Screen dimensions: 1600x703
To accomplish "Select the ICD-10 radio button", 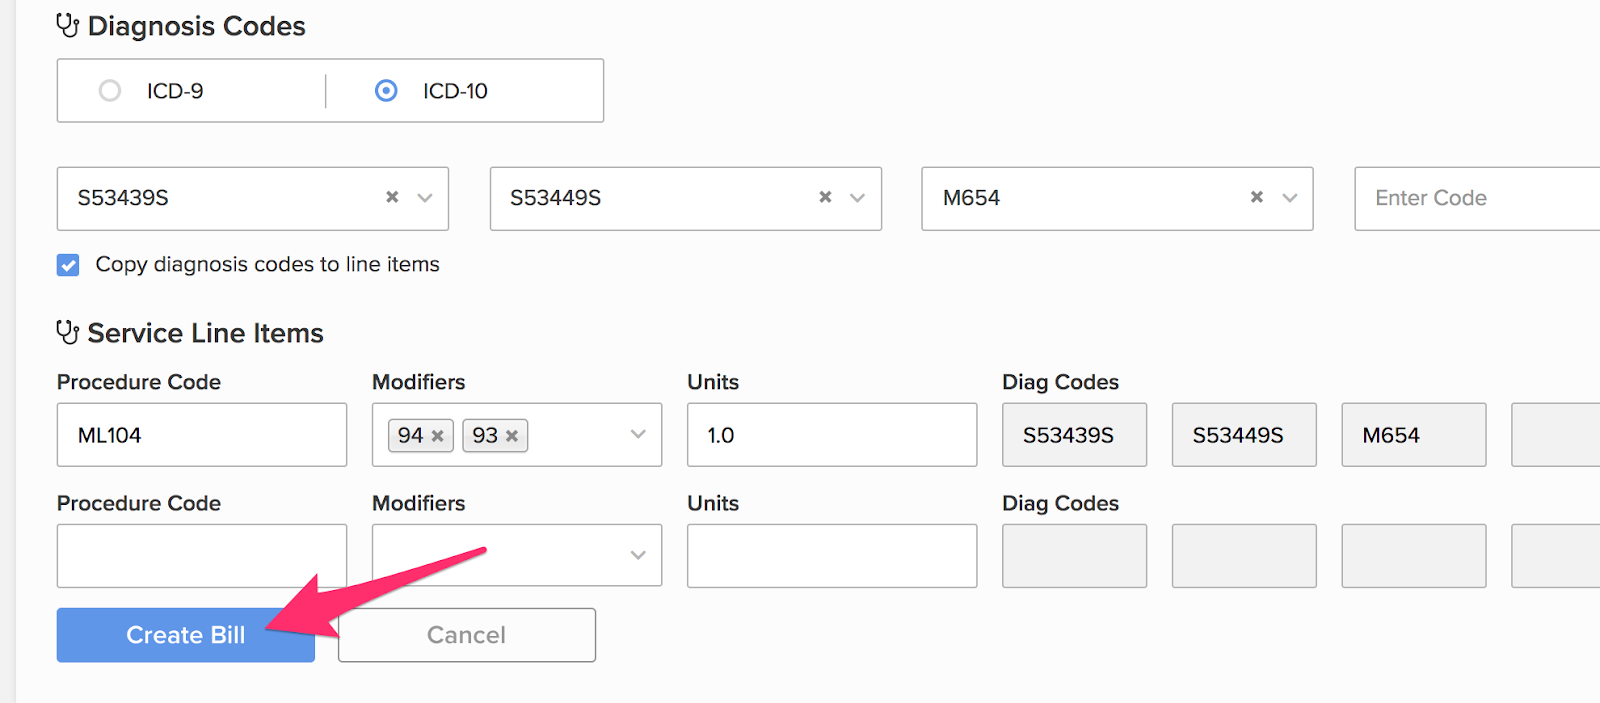I will point(385,90).
